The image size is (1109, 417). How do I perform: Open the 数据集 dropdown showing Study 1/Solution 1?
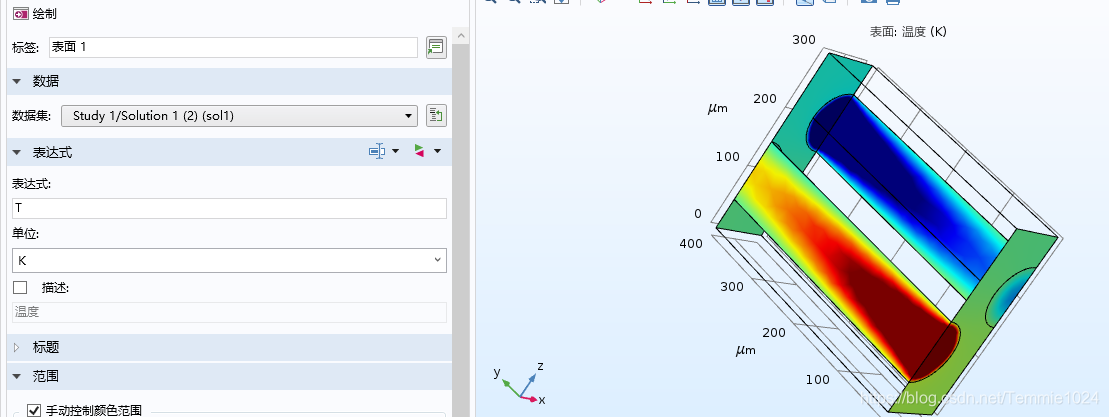point(239,116)
